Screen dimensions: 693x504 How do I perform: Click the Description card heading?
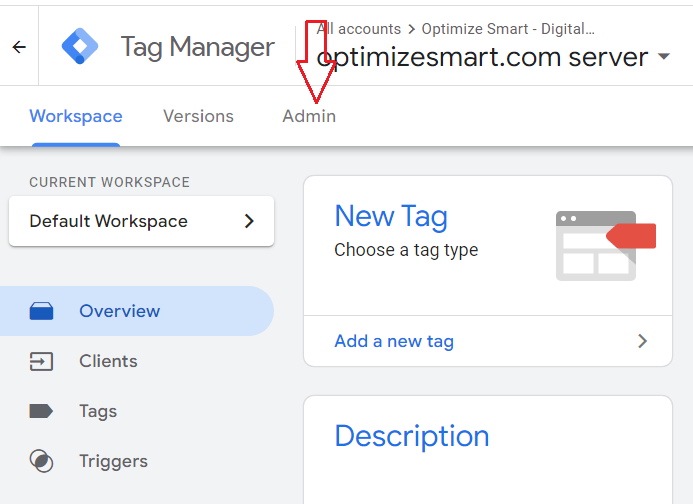click(x=412, y=436)
